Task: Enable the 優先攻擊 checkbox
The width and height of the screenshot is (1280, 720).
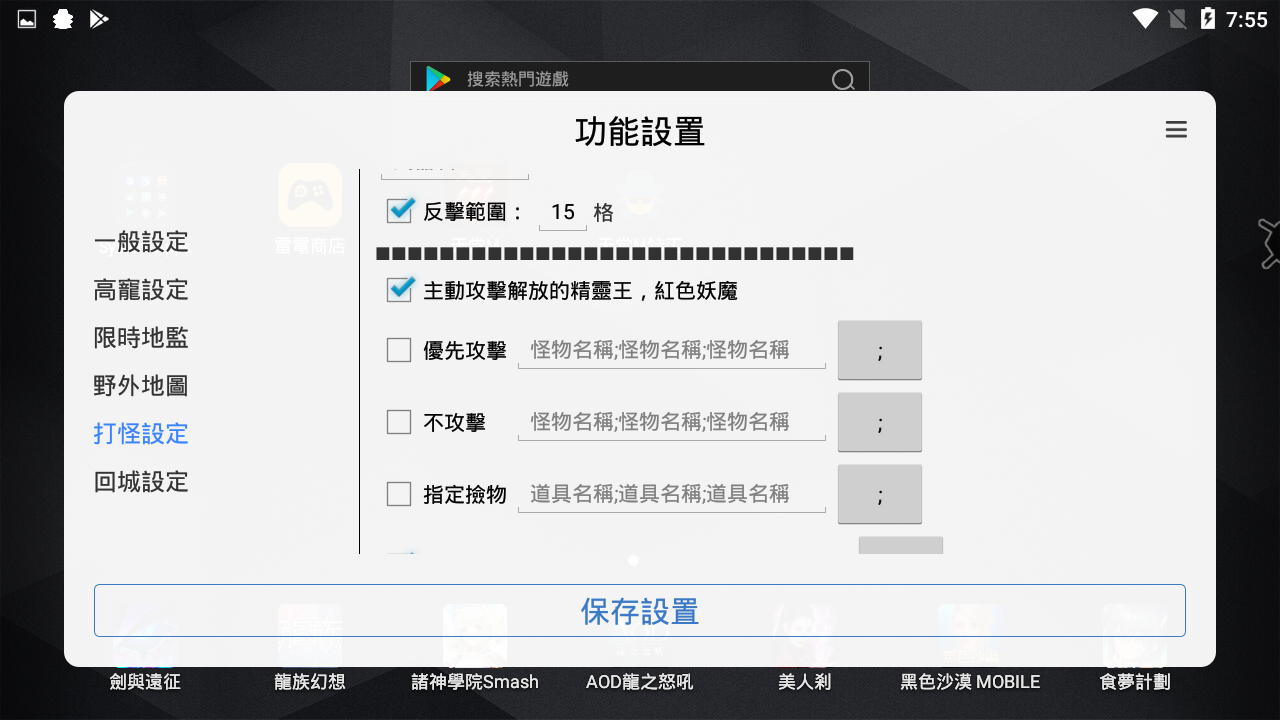Action: 399,350
